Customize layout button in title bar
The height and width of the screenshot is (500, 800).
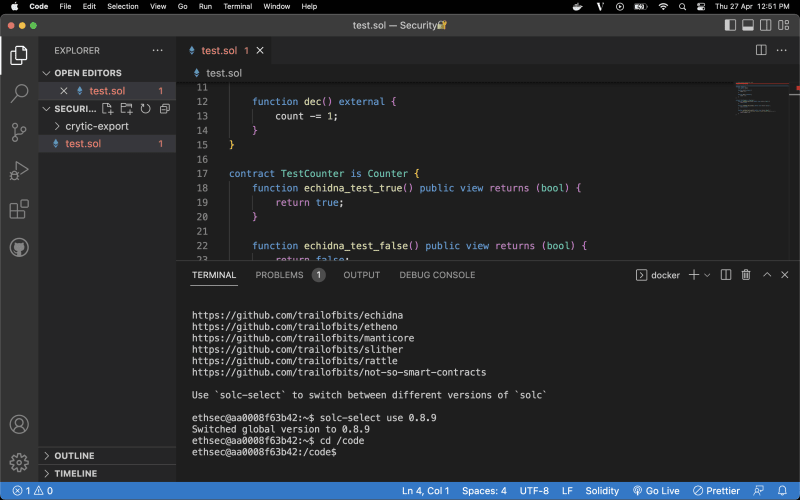point(784,25)
